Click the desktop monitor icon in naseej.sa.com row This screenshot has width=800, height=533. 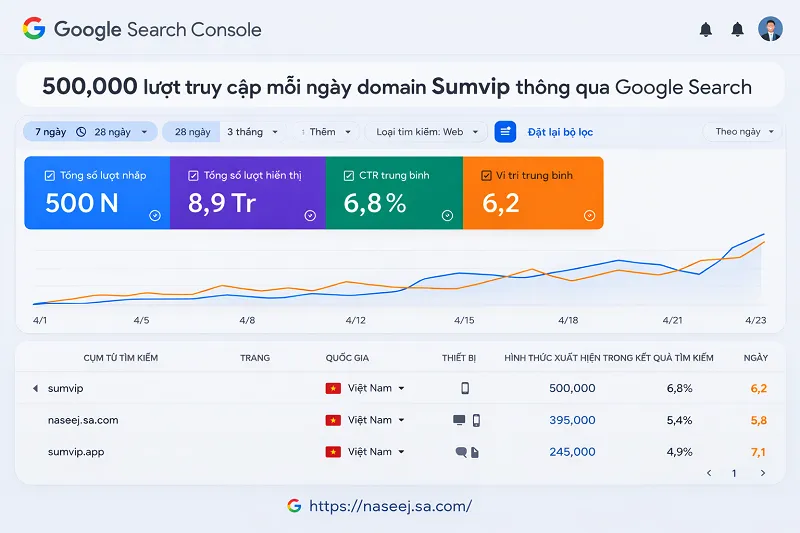point(459,420)
